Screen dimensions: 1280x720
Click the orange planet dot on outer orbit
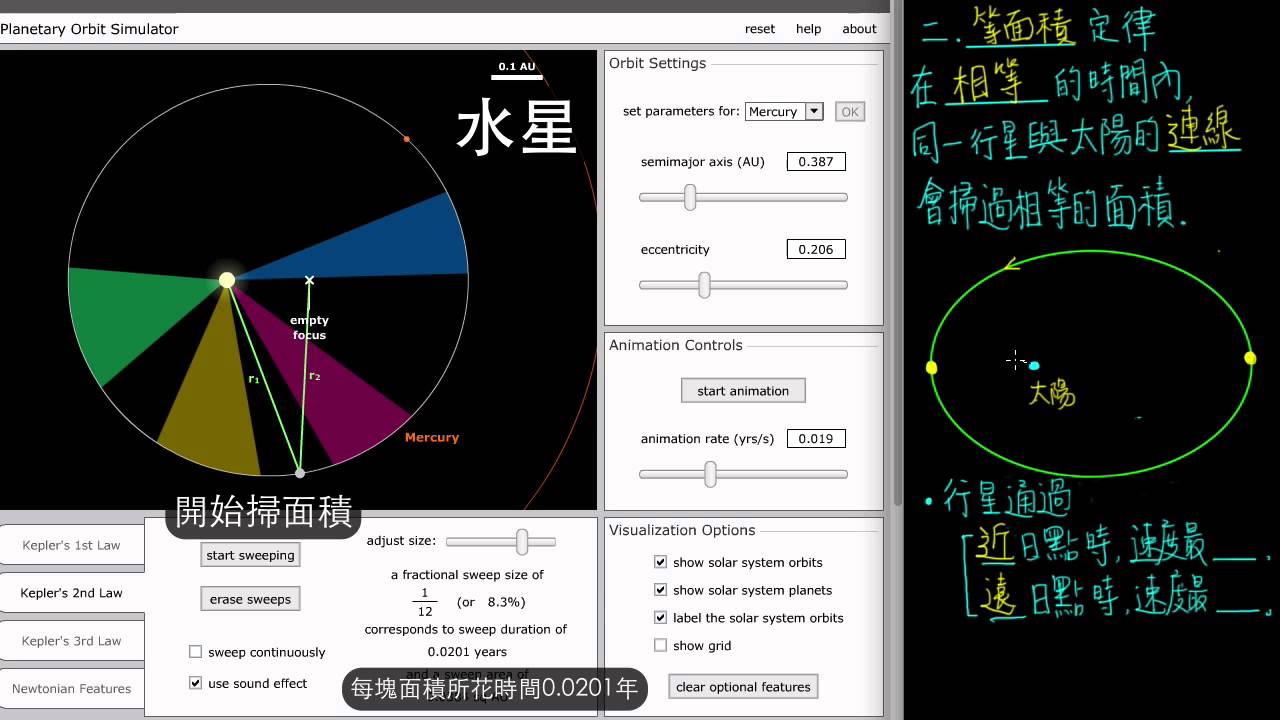click(406, 139)
